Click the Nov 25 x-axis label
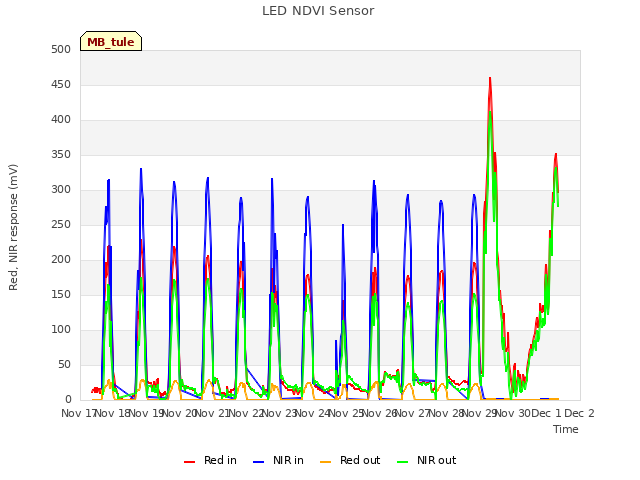Viewport: 640px width, 480px height. (347, 413)
